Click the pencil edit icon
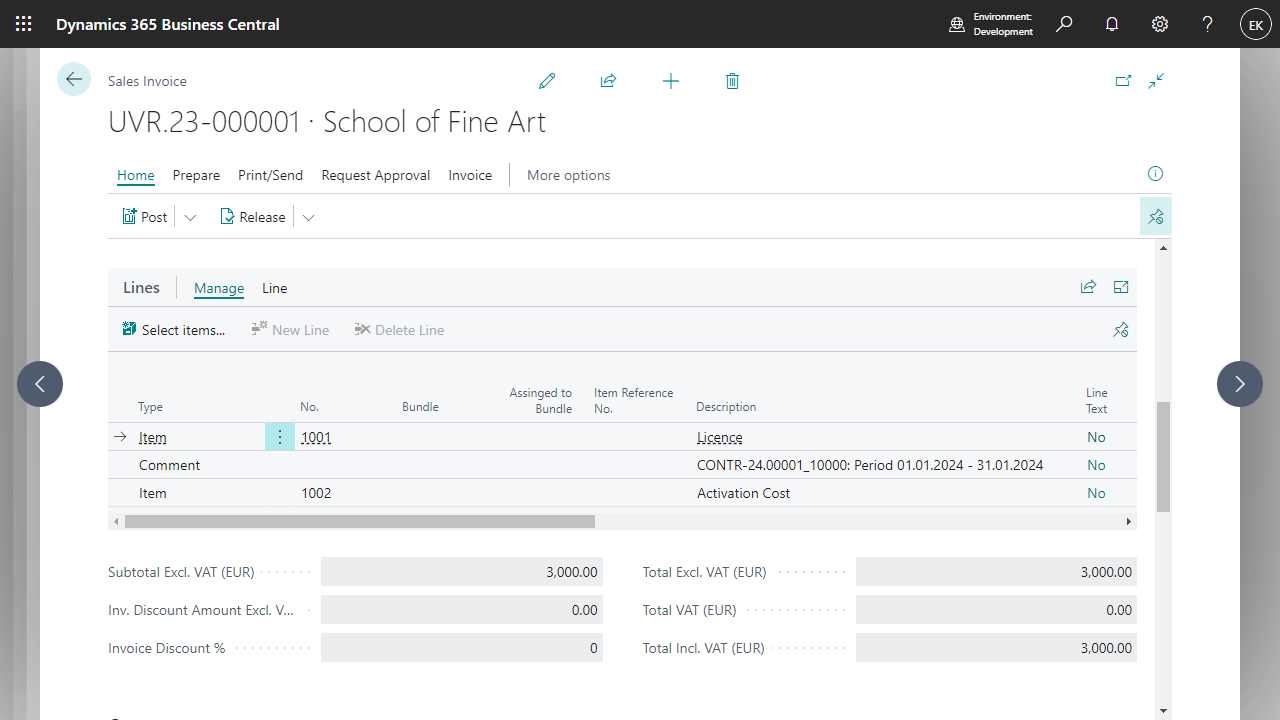 (547, 81)
